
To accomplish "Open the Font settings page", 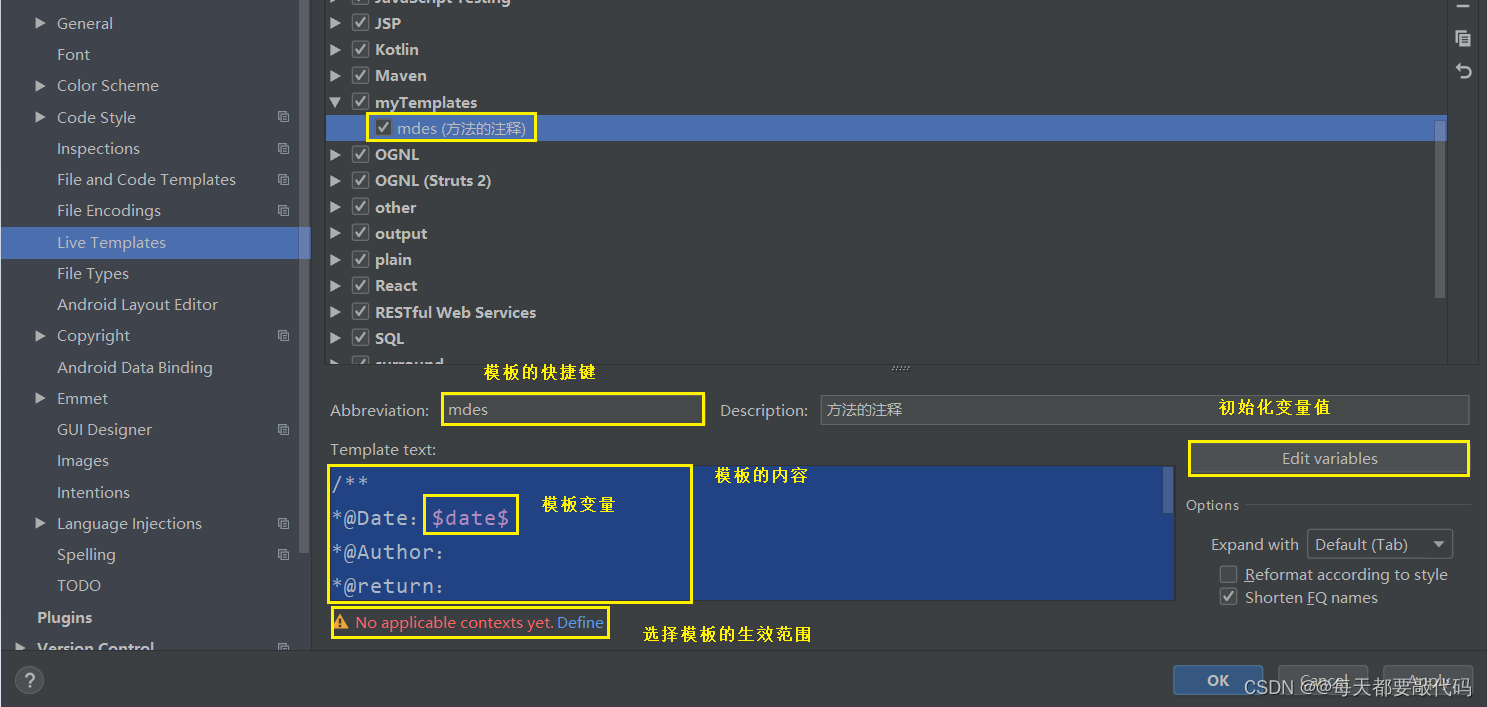I will pyautogui.click(x=73, y=54).
